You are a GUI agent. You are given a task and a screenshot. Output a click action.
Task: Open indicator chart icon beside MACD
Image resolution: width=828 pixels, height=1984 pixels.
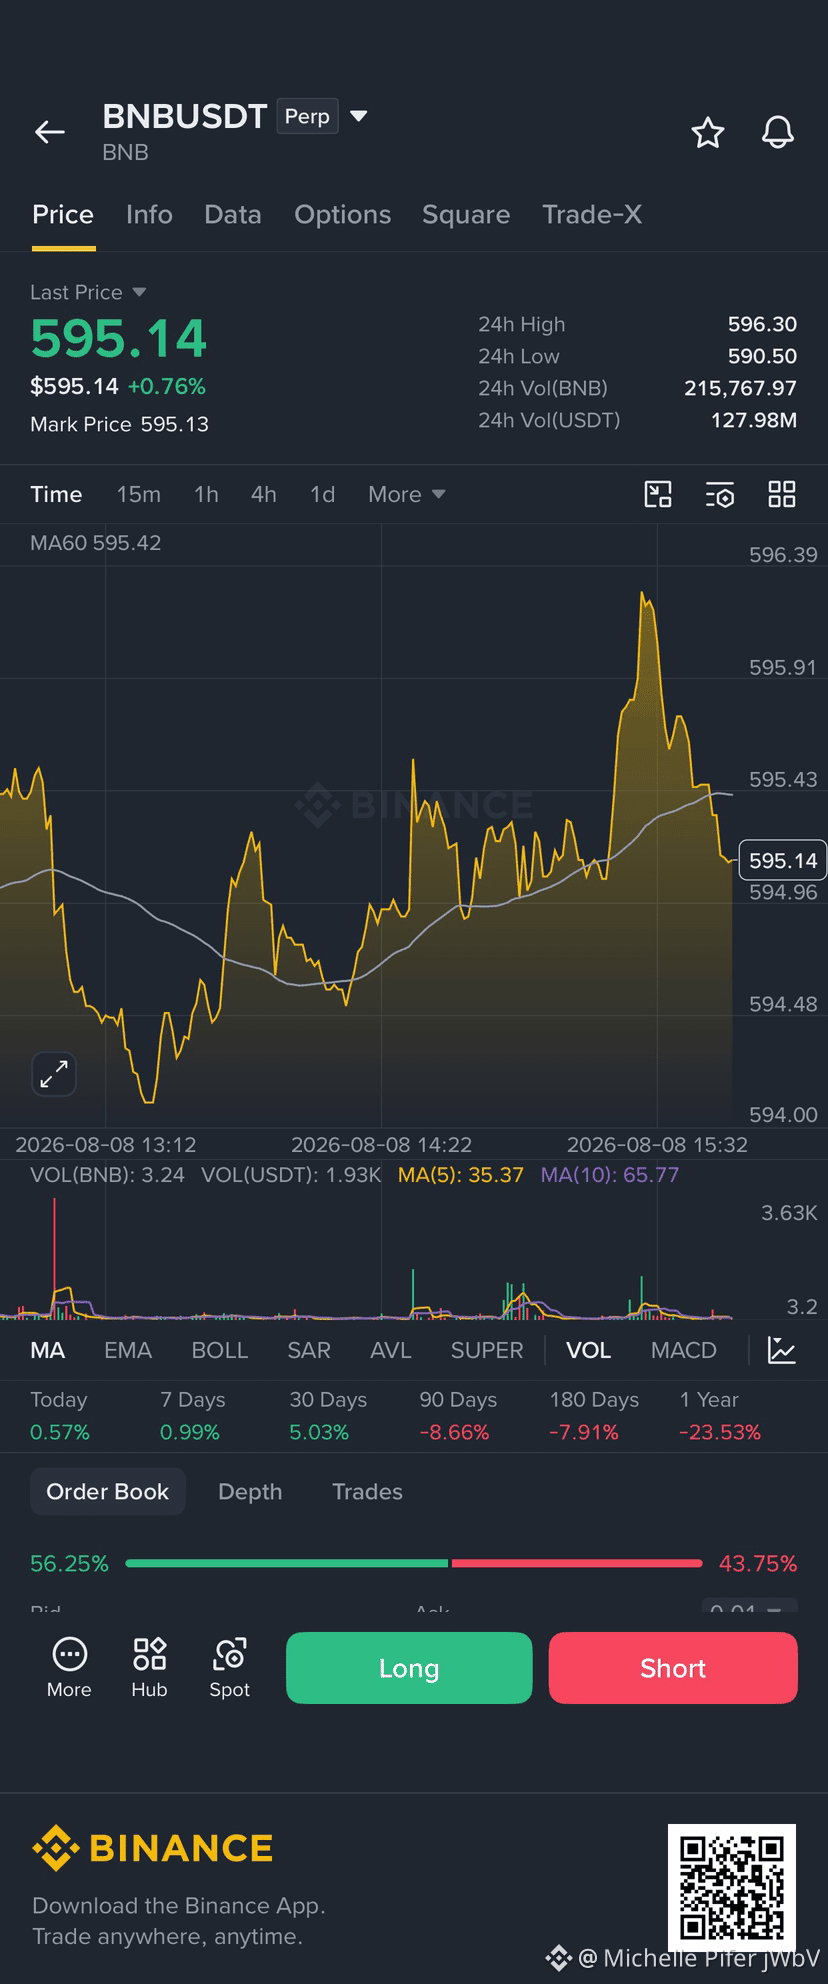pyautogui.click(x=782, y=1350)
